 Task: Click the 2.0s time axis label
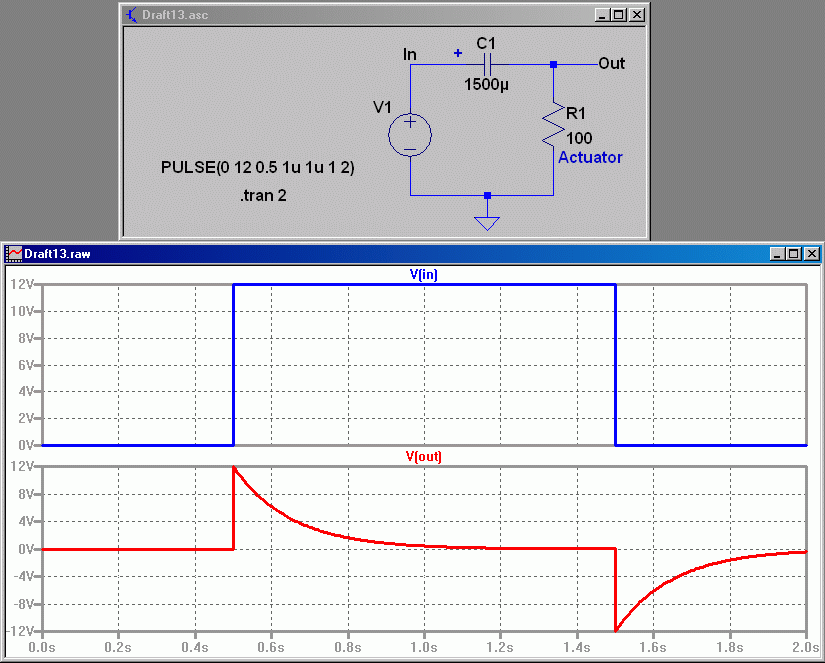coord(806,647)
